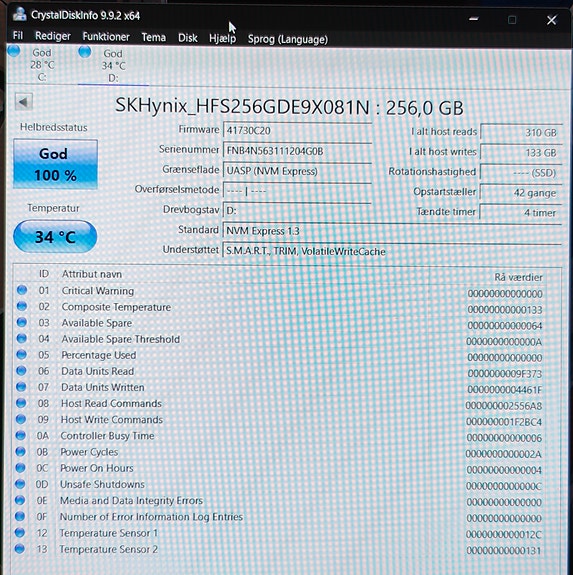Click status dot for Number of Error Information Log Entries

(x=20, y=516)
